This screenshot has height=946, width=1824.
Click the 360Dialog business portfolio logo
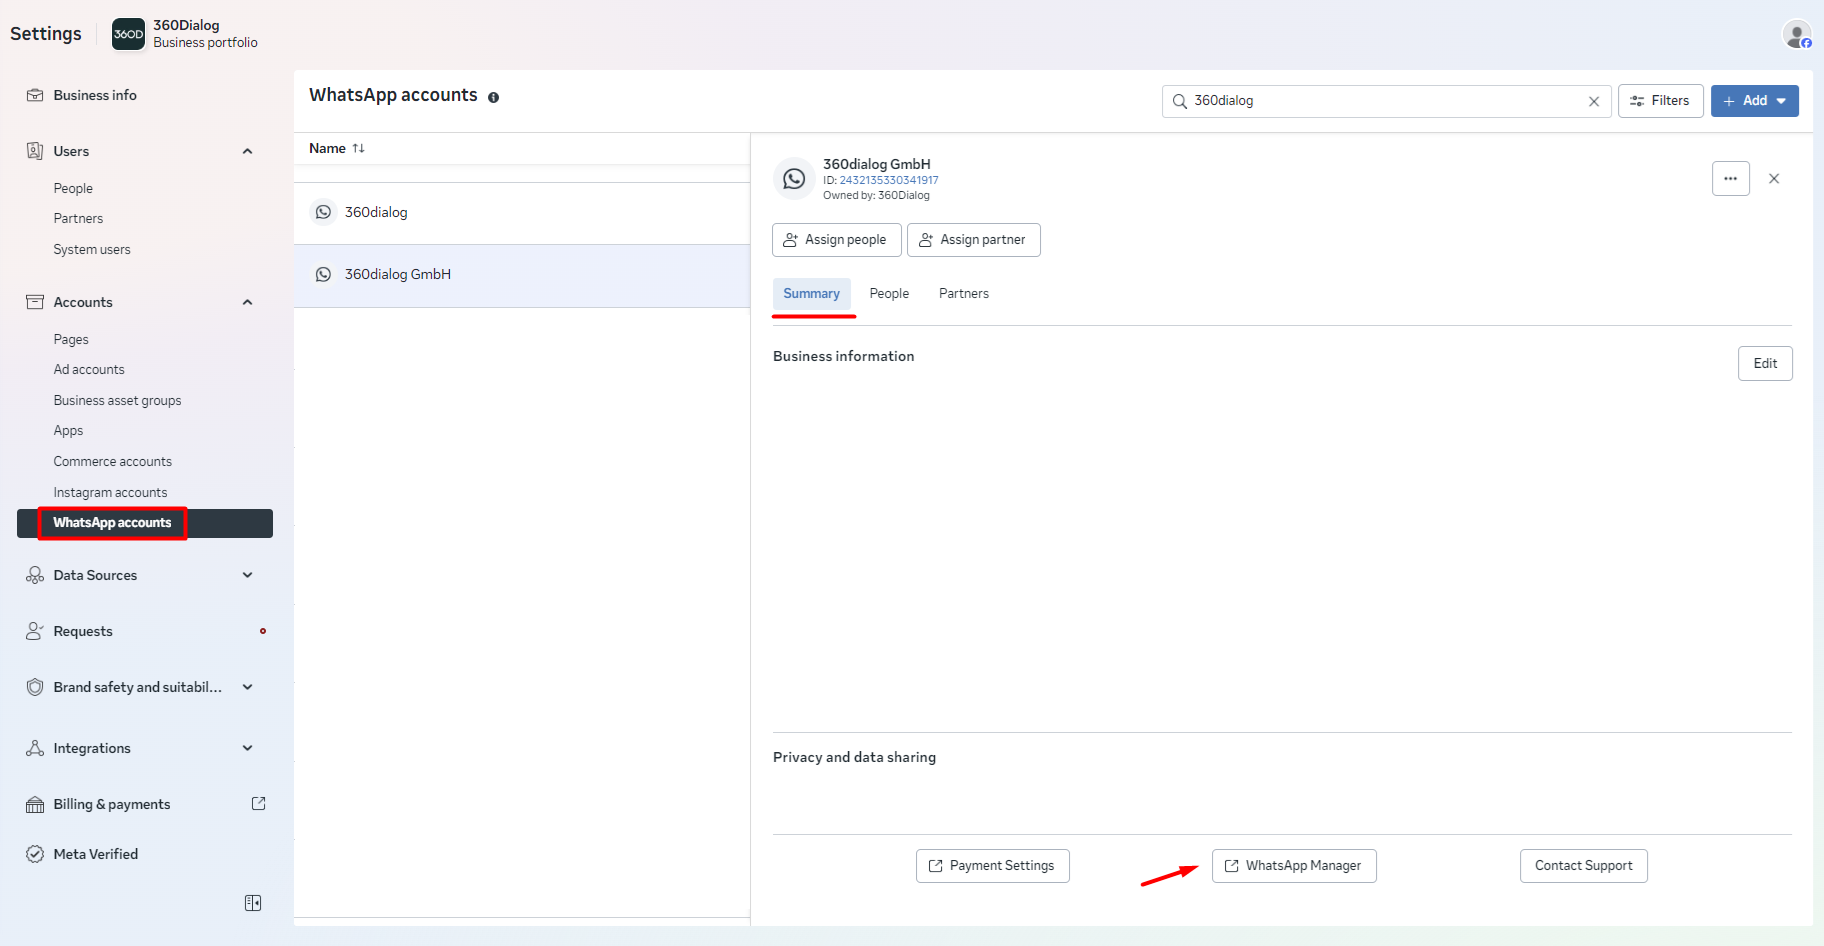[x=129, y=34]
